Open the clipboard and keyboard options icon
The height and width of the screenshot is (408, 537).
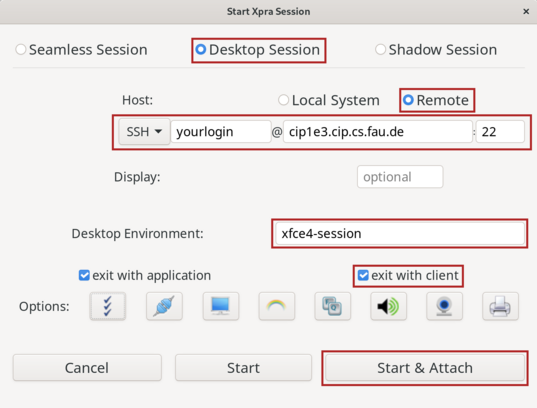(x=333, y=306)
